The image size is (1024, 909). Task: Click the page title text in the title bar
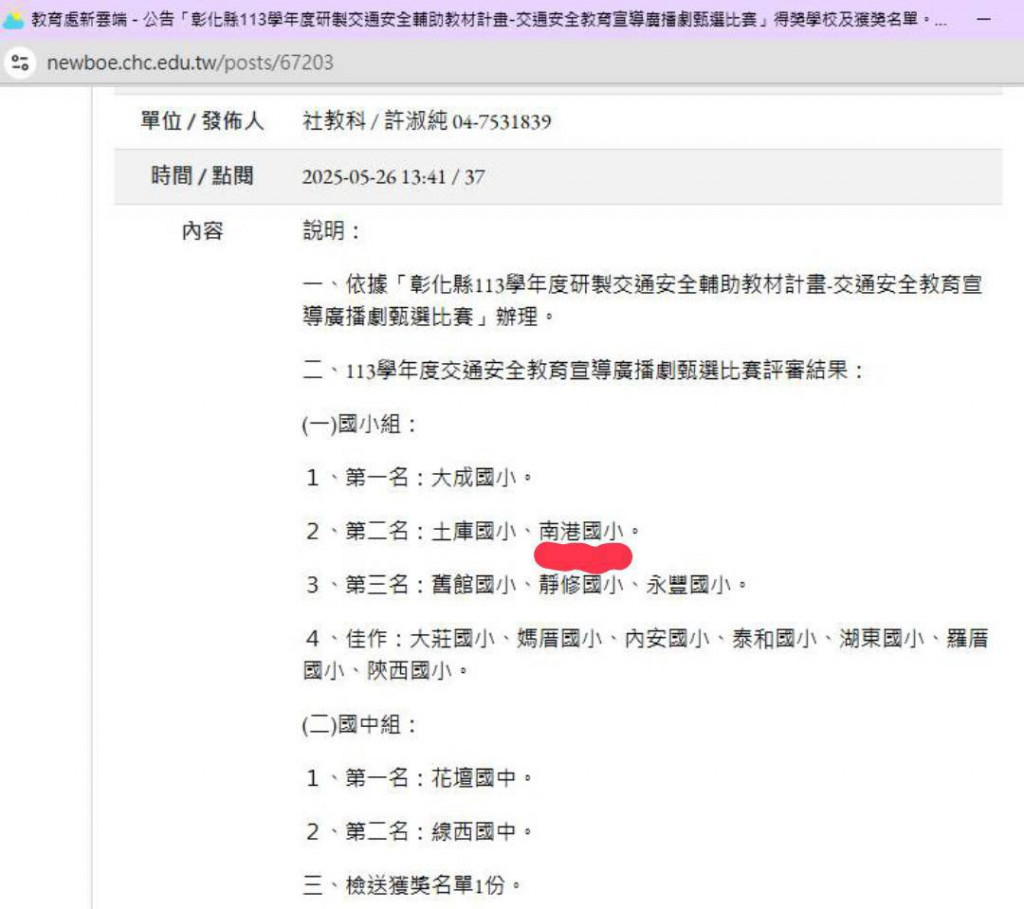coord(488,20)
